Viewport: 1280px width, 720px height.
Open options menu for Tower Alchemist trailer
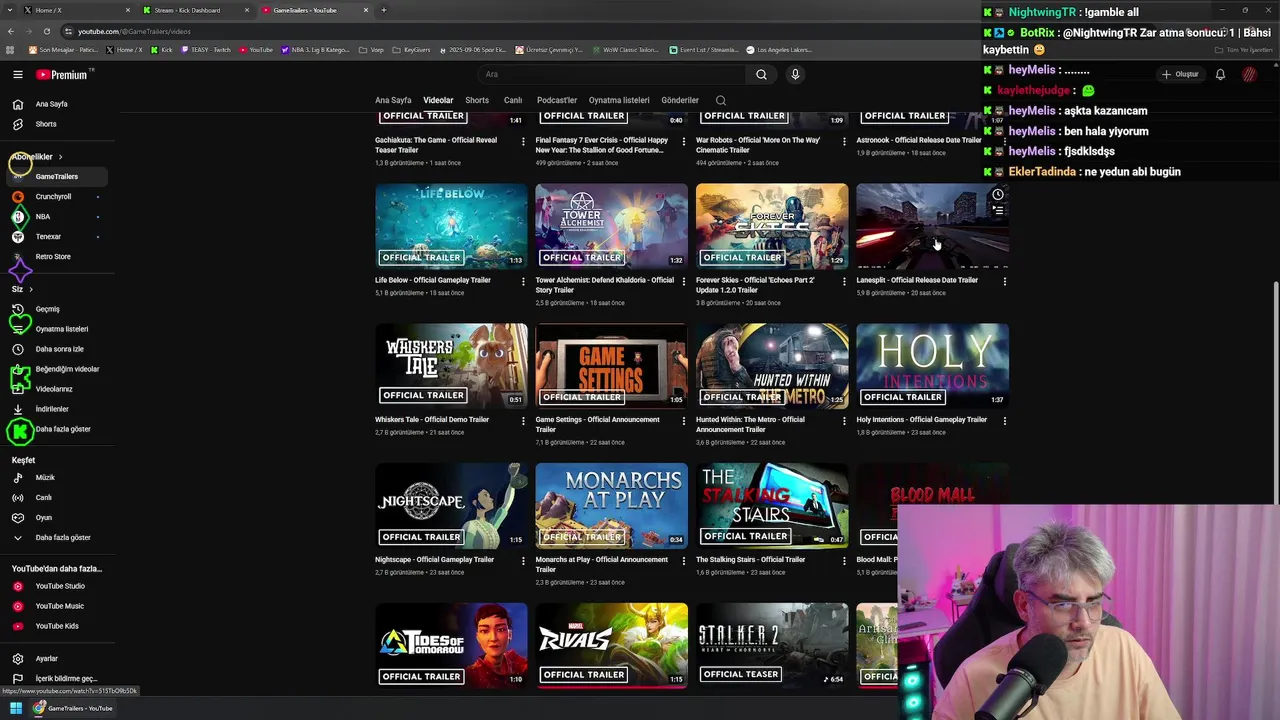[684, 281]
